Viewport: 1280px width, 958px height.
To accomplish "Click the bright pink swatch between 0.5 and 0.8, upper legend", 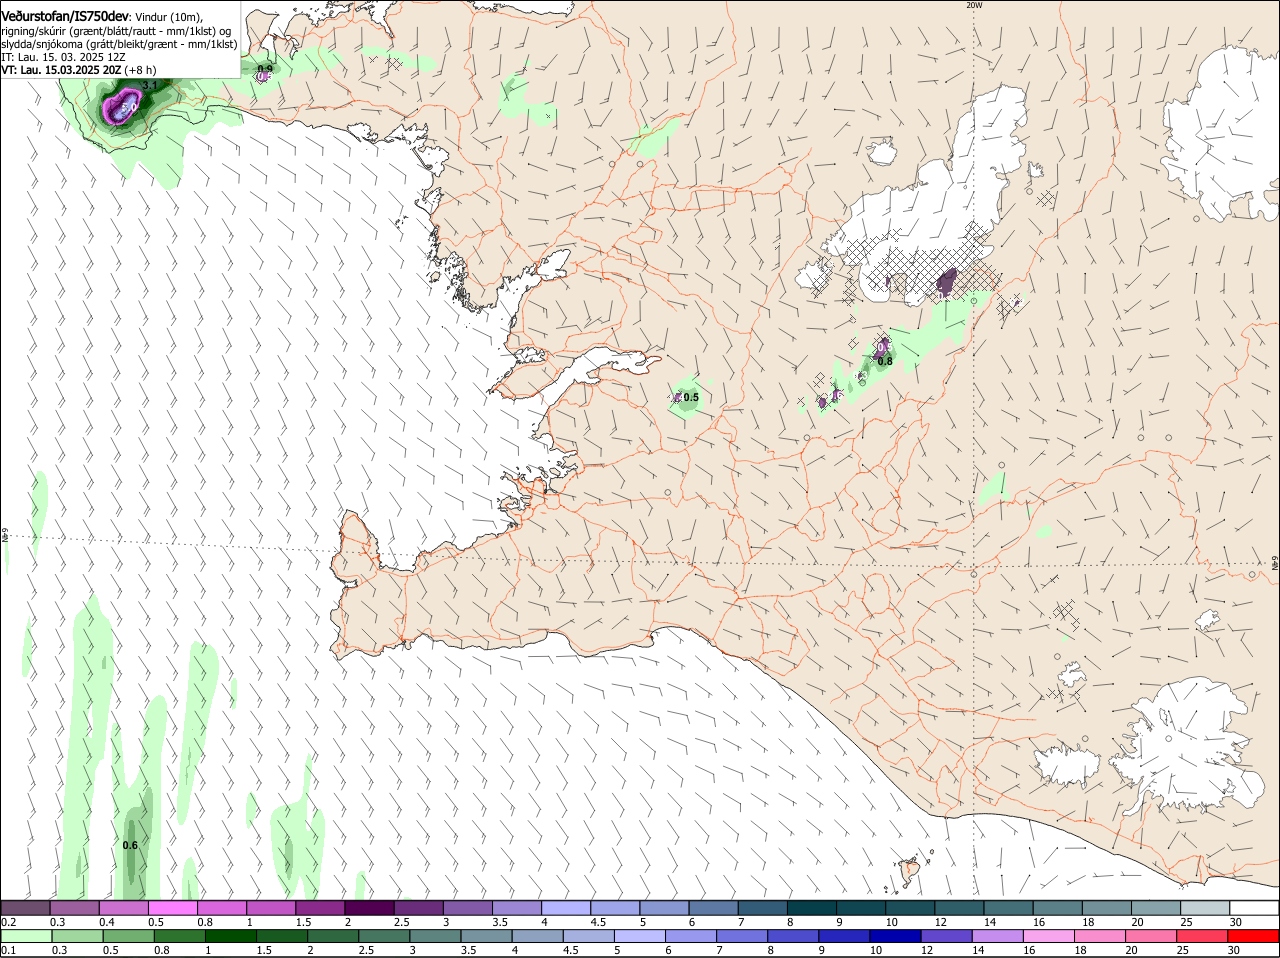I will pyautogui.click(x=172, y=907).
